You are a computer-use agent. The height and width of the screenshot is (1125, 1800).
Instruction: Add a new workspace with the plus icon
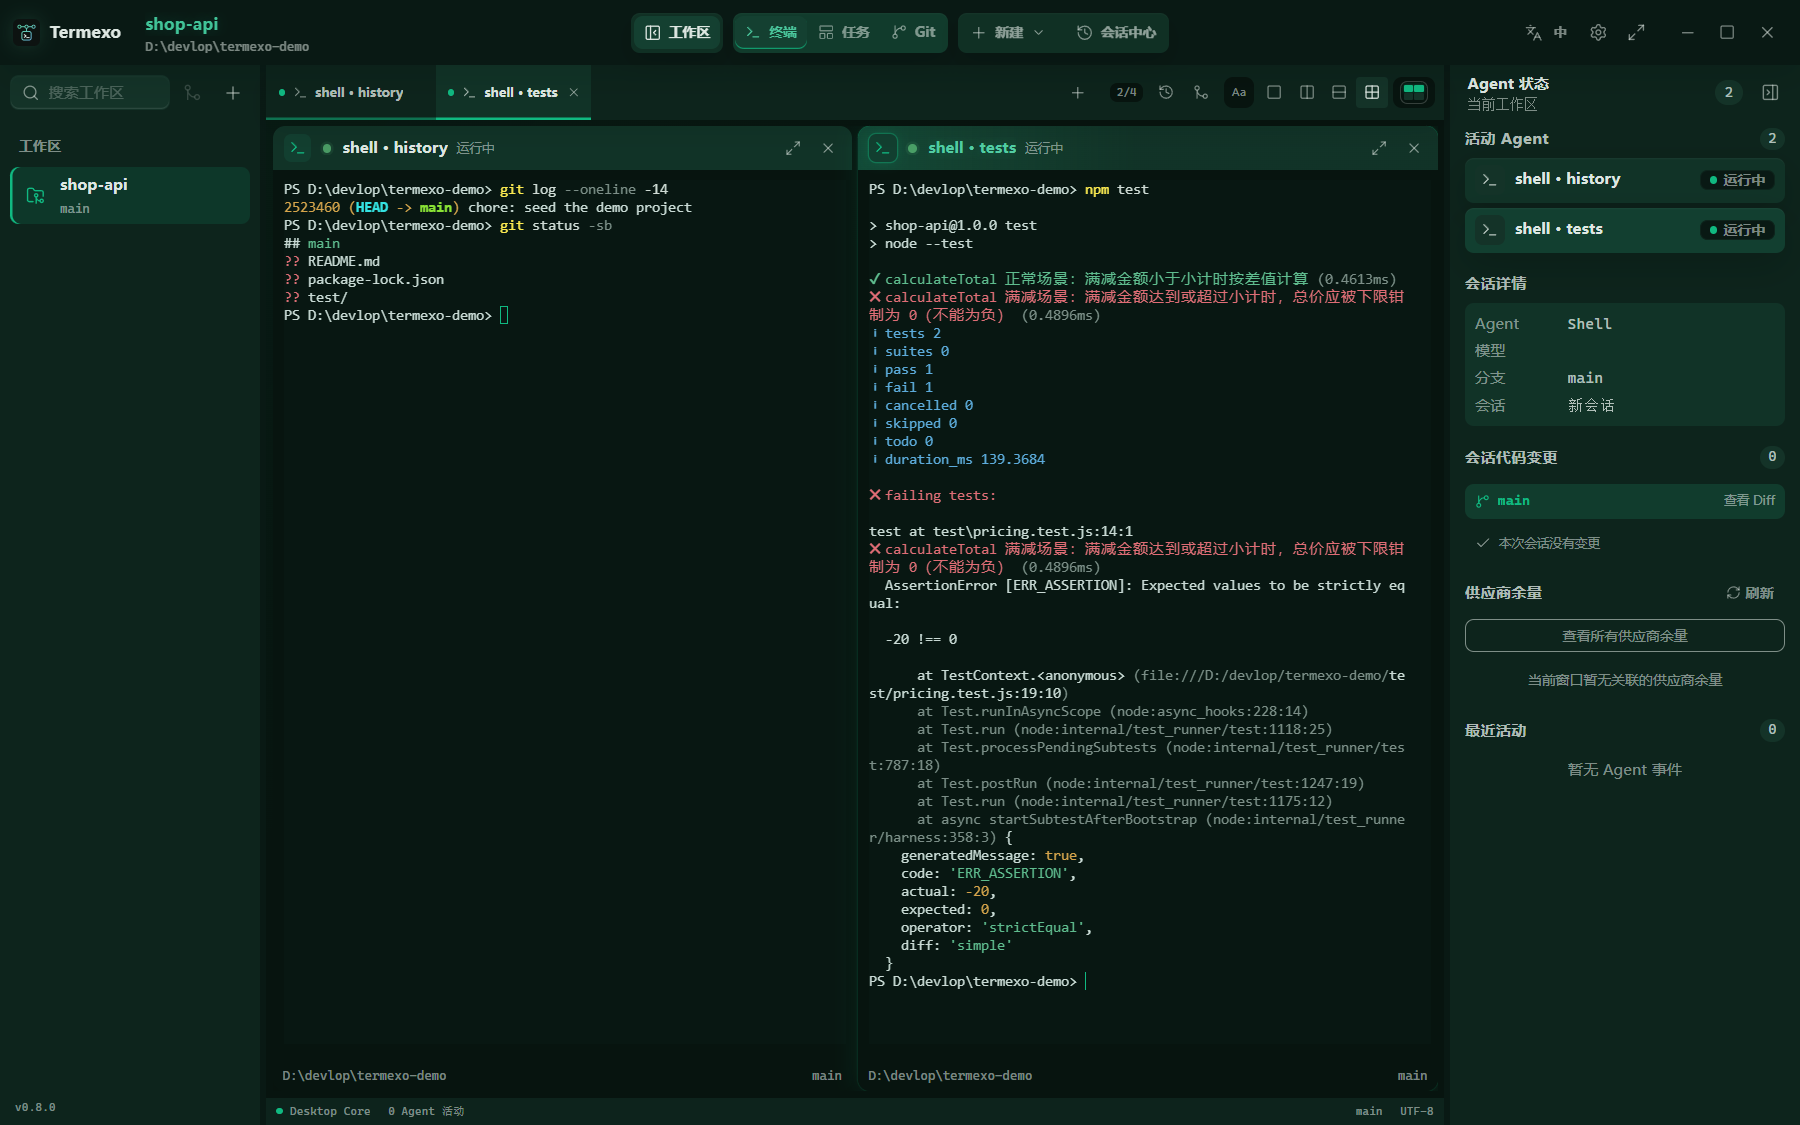(233, 93)
